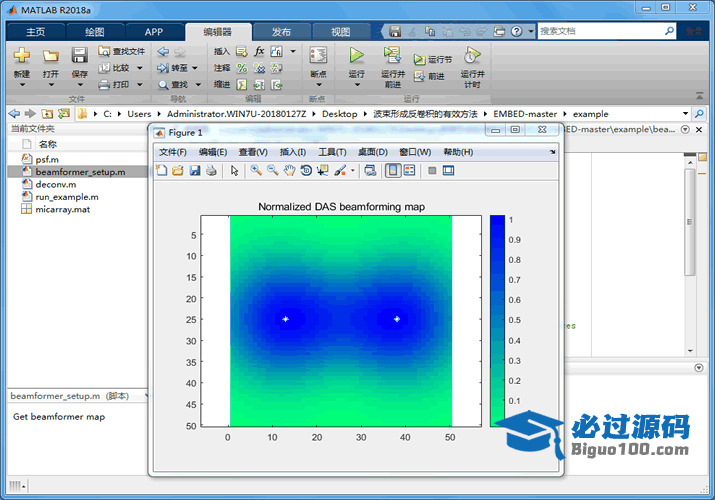Toggle the Edit Plot arrow tool
Screen dimensions: 715x500
pyautogui.click(x=234, y=170)
